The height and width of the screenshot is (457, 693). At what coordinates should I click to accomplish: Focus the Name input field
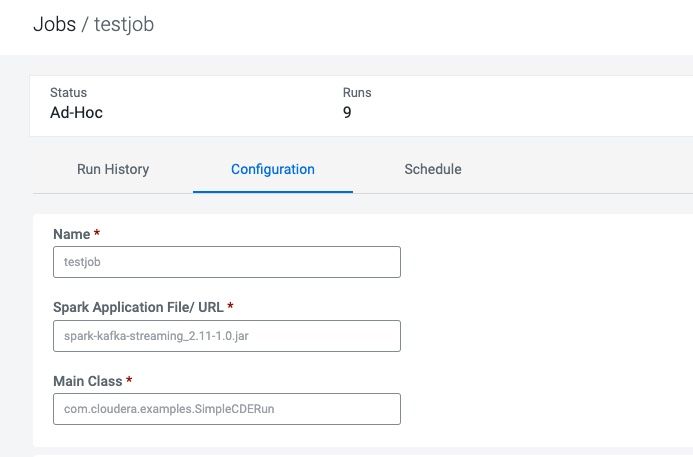(226, 262)
